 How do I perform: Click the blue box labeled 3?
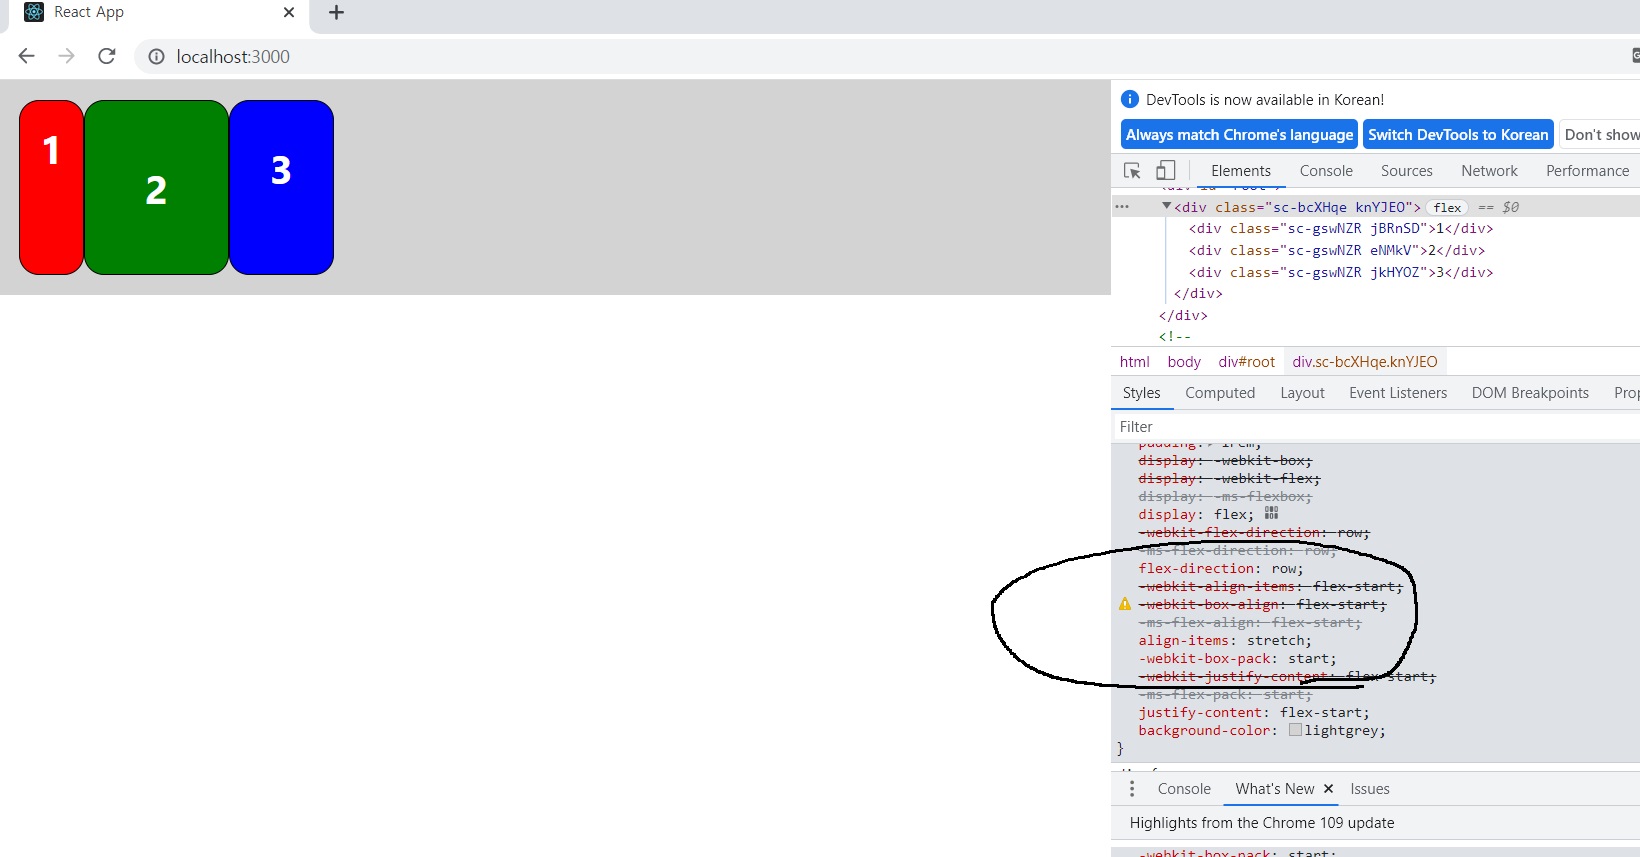281,187
